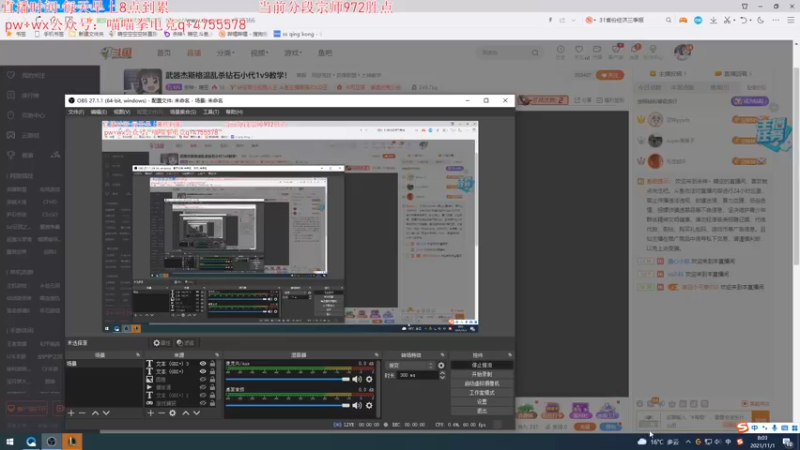Open settings gear of desktop audio channel
The height and width of the screenshot is (450, 800).
369,405
